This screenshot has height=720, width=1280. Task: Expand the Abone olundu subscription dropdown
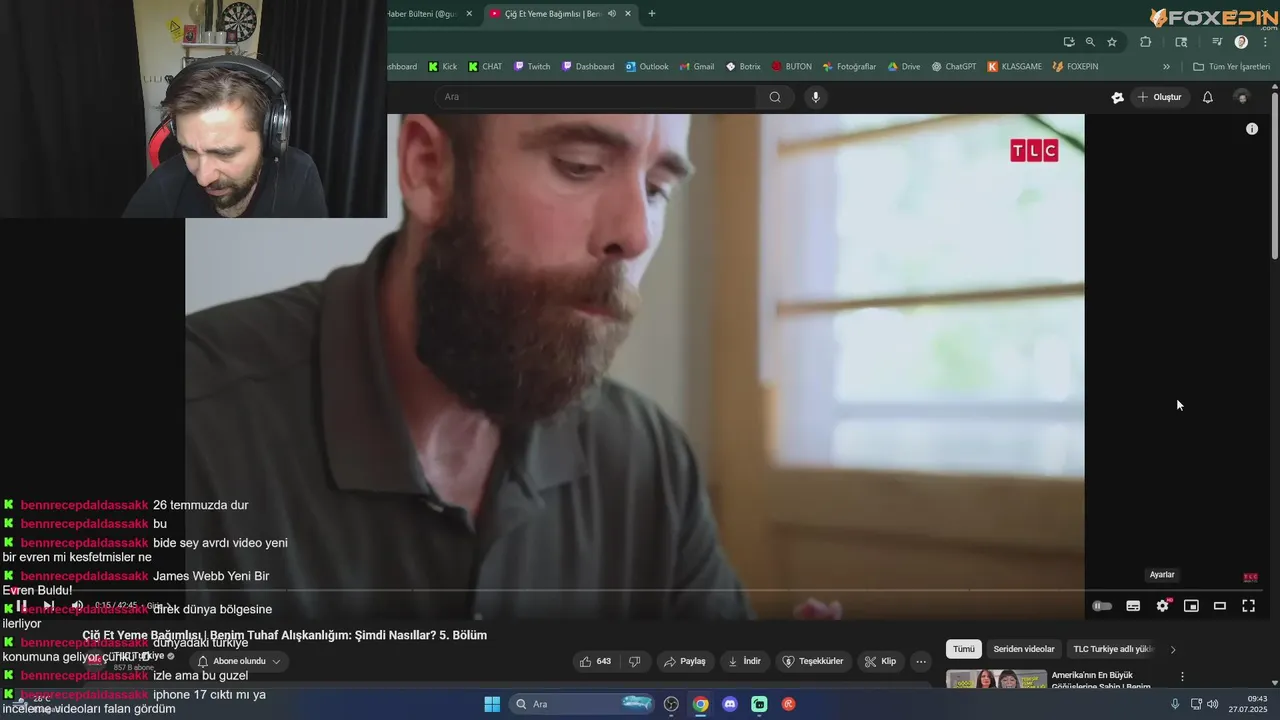[239, 662]
